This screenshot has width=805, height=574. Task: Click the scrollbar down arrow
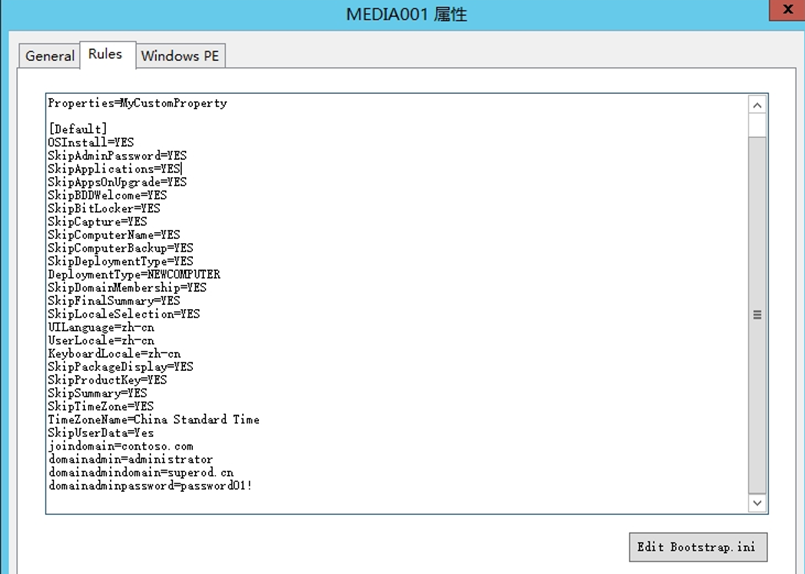[757, 503]
